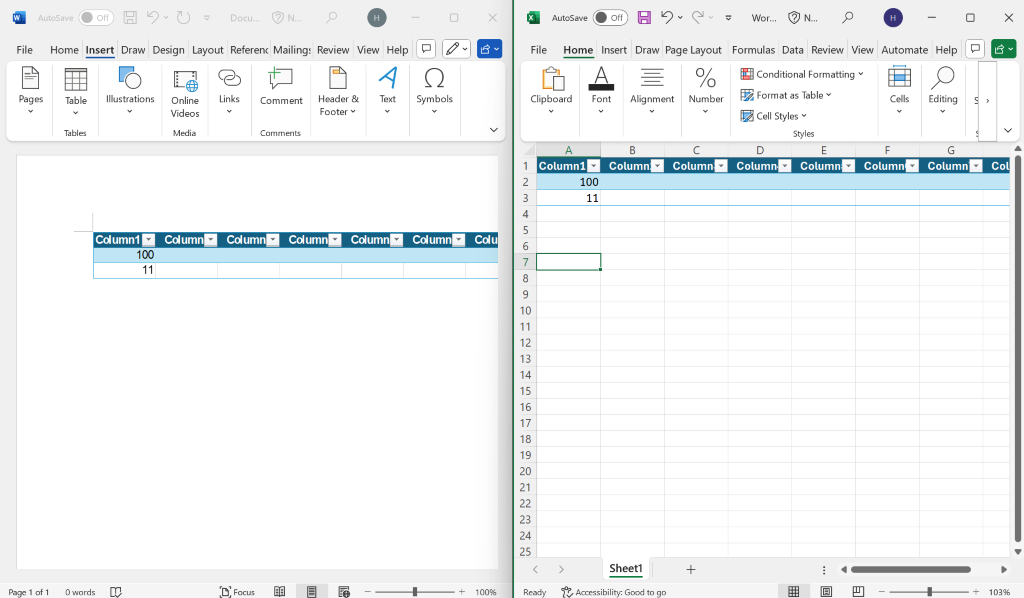Open Cells group in Excel

(x=899, y=91)
